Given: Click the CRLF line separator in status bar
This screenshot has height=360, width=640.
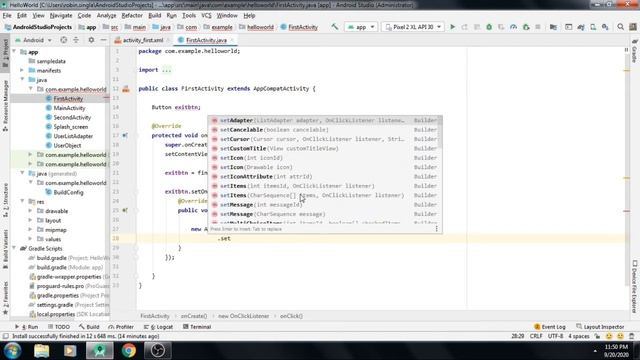Looking at the screenshot, I should [536, 336].
